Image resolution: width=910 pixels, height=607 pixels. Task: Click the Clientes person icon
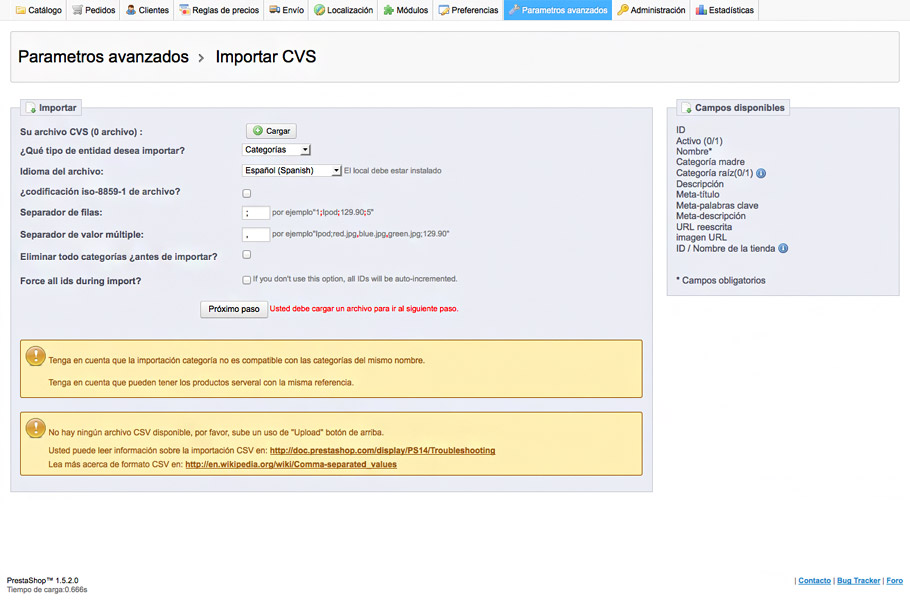[131, 10]
